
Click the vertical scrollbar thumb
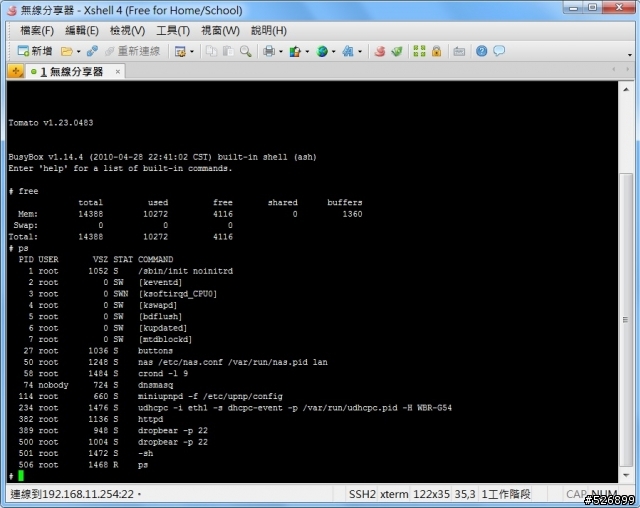pyautogui.click(x=626, y=320)
